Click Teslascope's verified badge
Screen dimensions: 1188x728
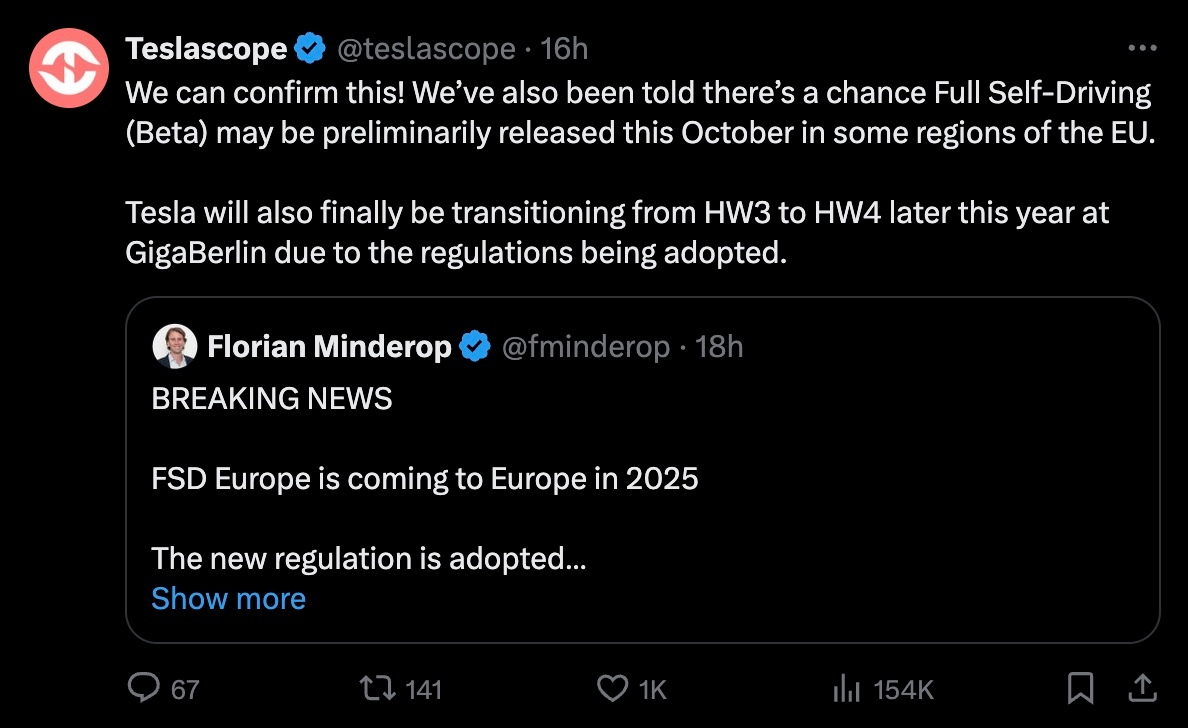(x=311, y=48)
